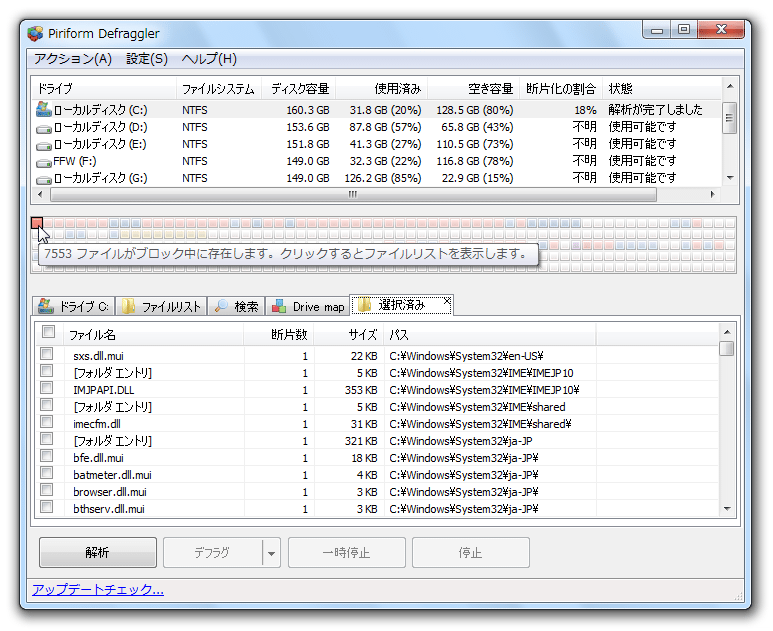Viewport: 773px width, 631px height.
Task: Click the highlighted red block in drive map
Action: (37, 223)
